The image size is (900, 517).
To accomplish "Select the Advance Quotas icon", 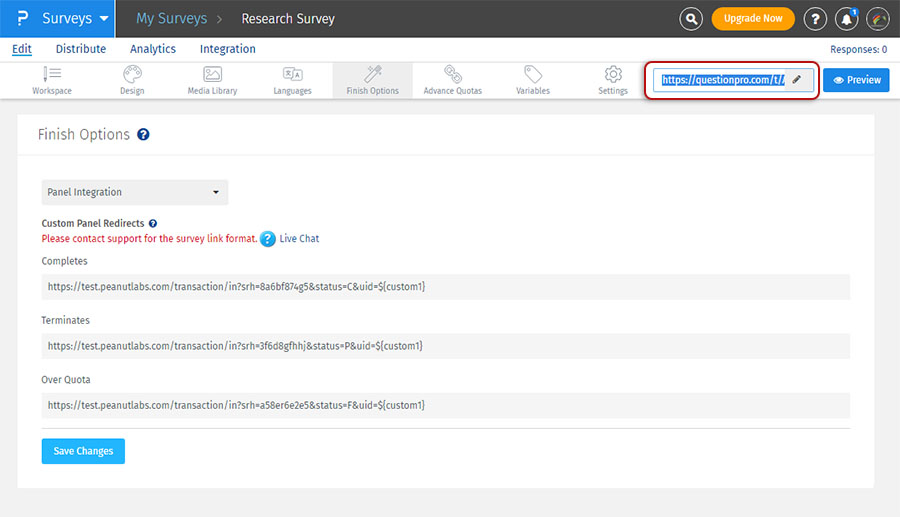I will 452,75.
